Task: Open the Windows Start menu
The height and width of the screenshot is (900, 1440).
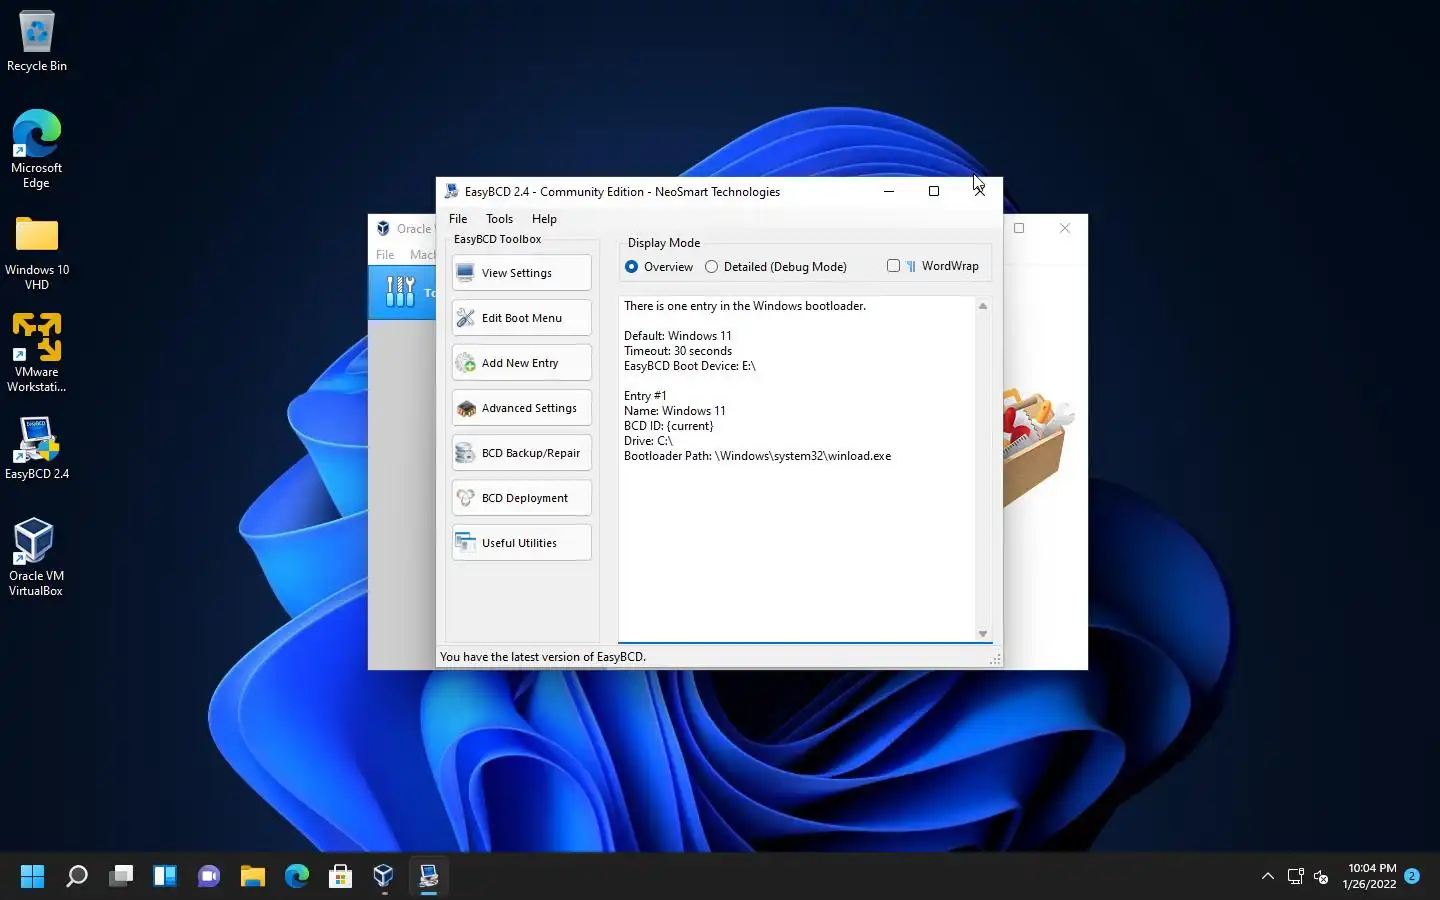Action: (x=32, y=877)
